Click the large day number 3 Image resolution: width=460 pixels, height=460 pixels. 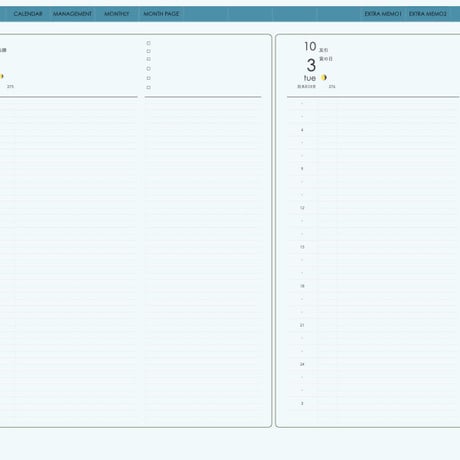click(311, 65)
